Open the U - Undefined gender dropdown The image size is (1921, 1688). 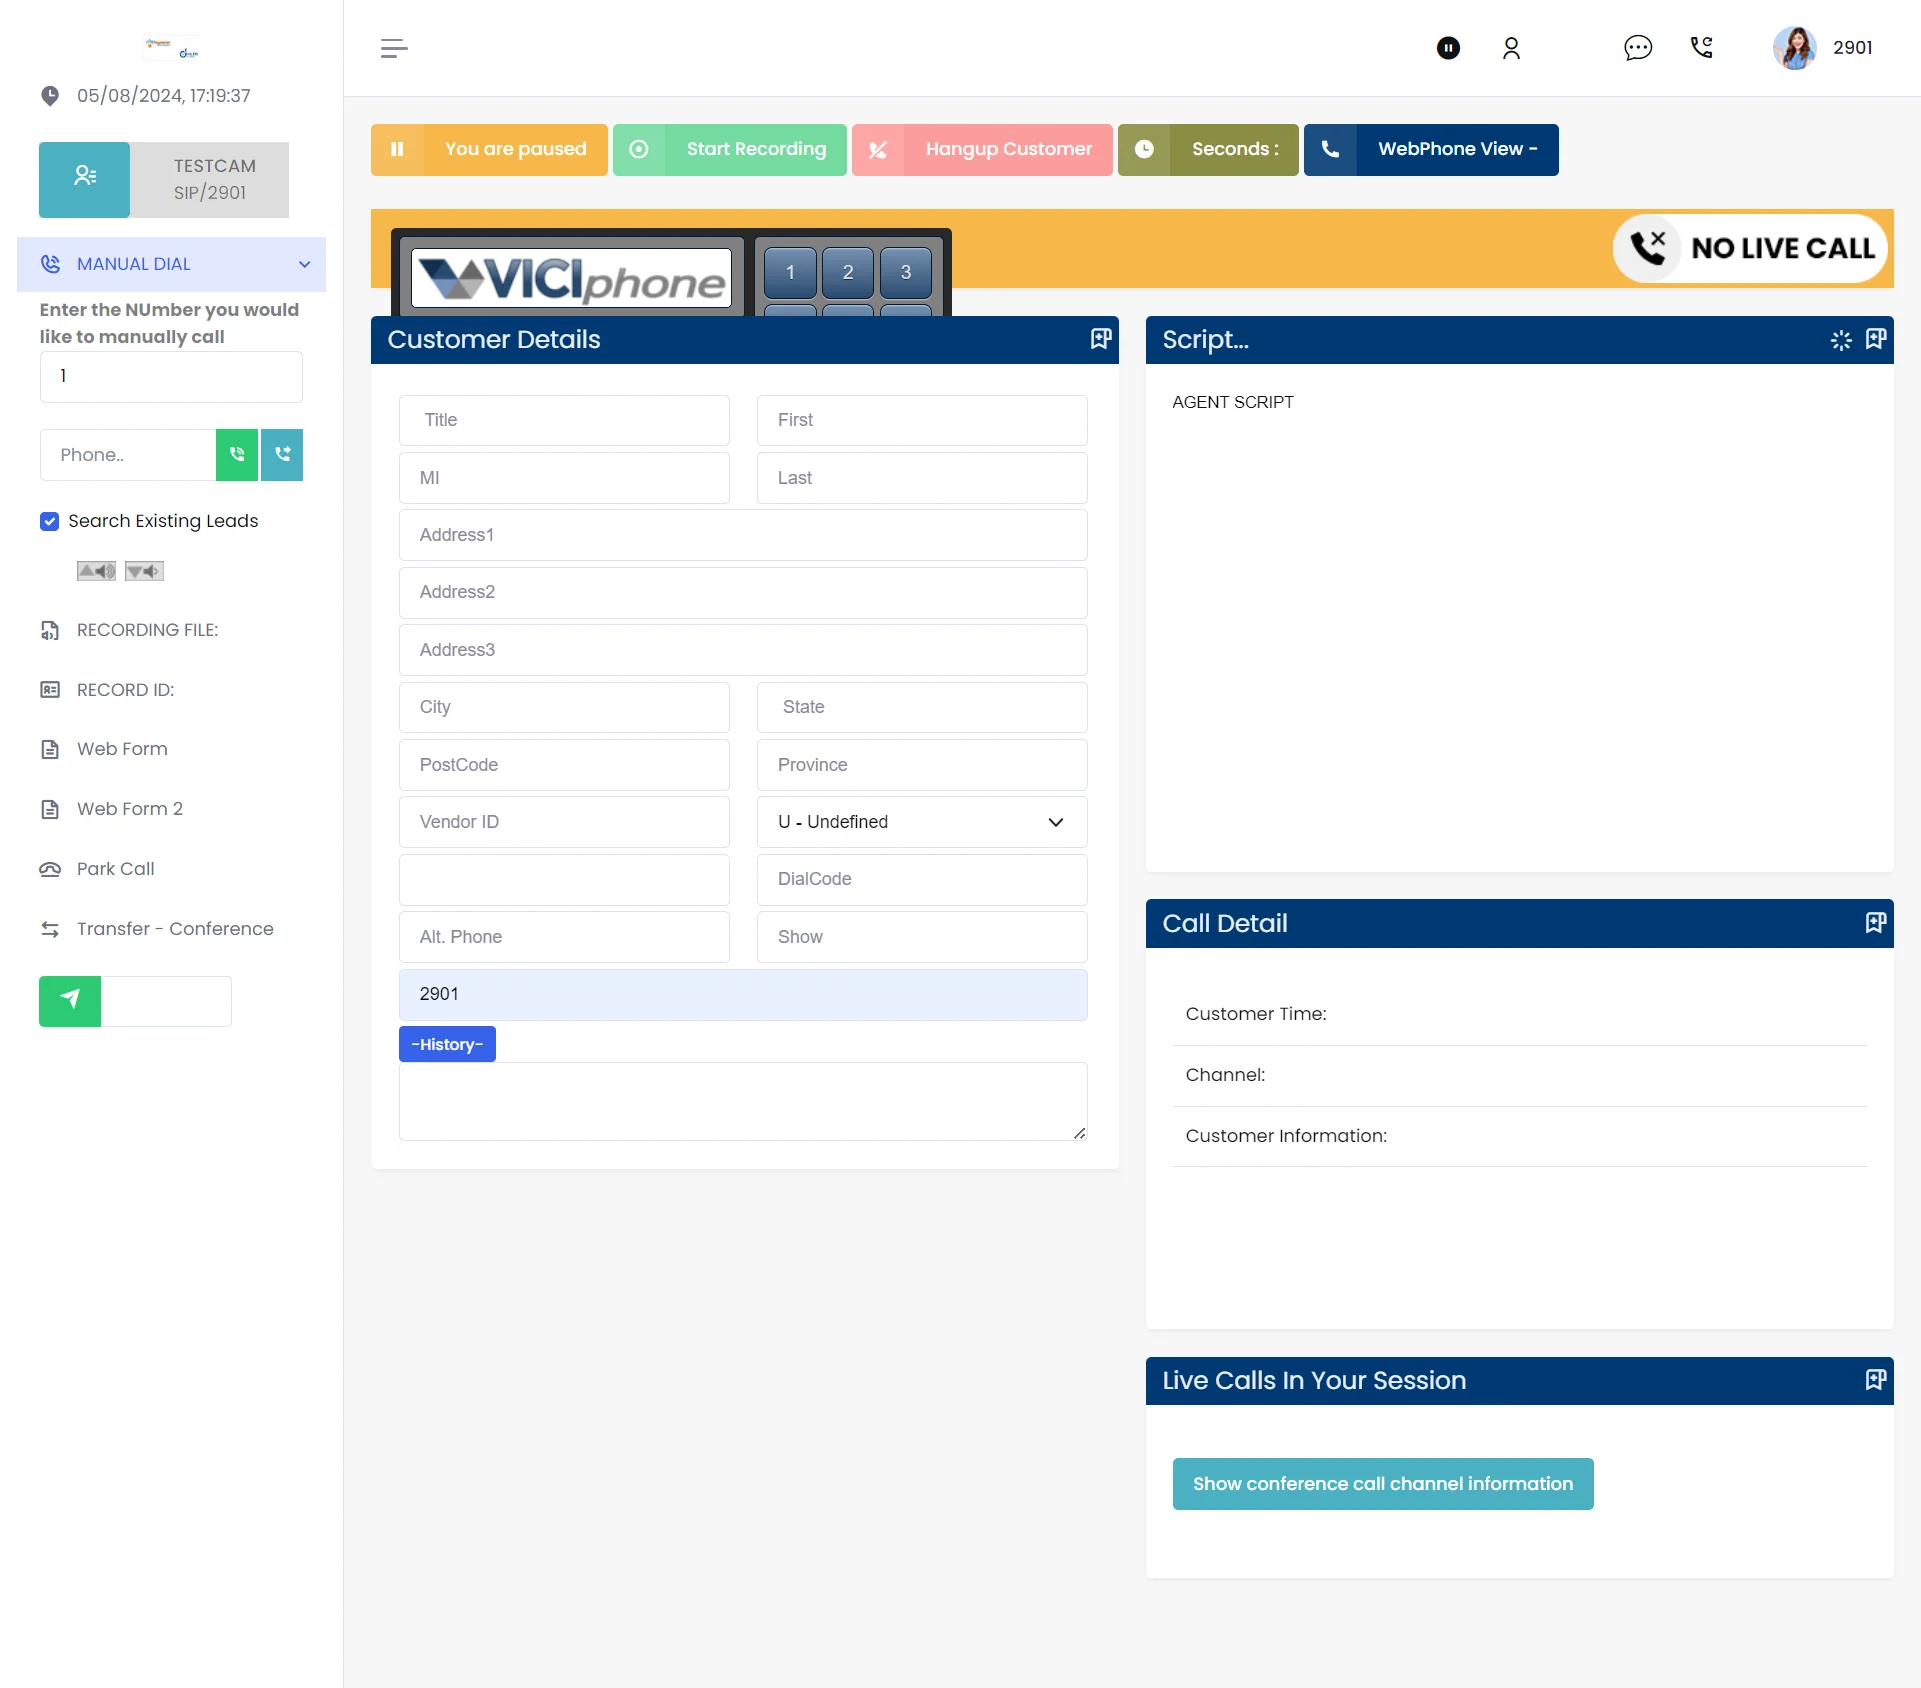click(x=921, y=822)
